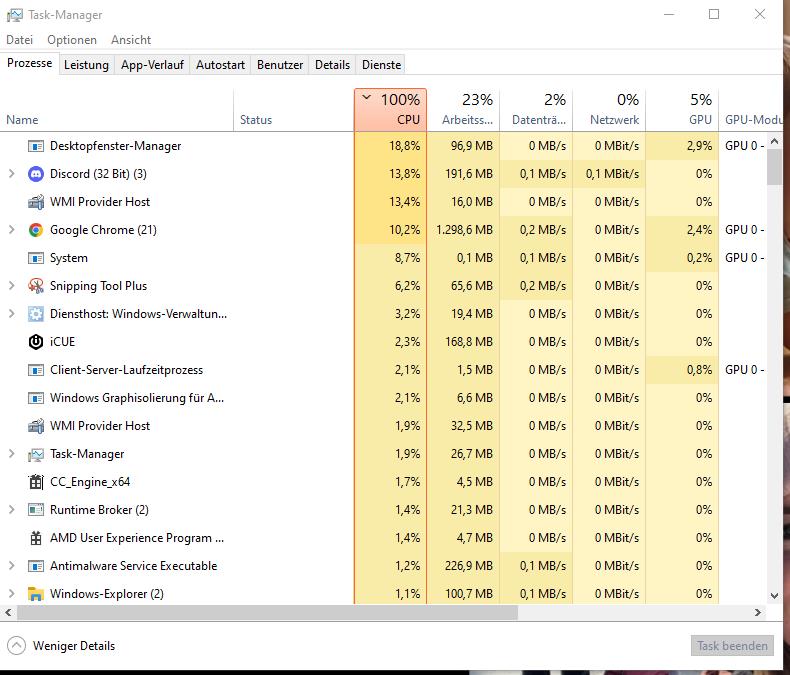The height and width of the screenshot is (675, 790).
Task: Click the Client-Server-Laufzeitprozess icon
Action: (36, 370)
